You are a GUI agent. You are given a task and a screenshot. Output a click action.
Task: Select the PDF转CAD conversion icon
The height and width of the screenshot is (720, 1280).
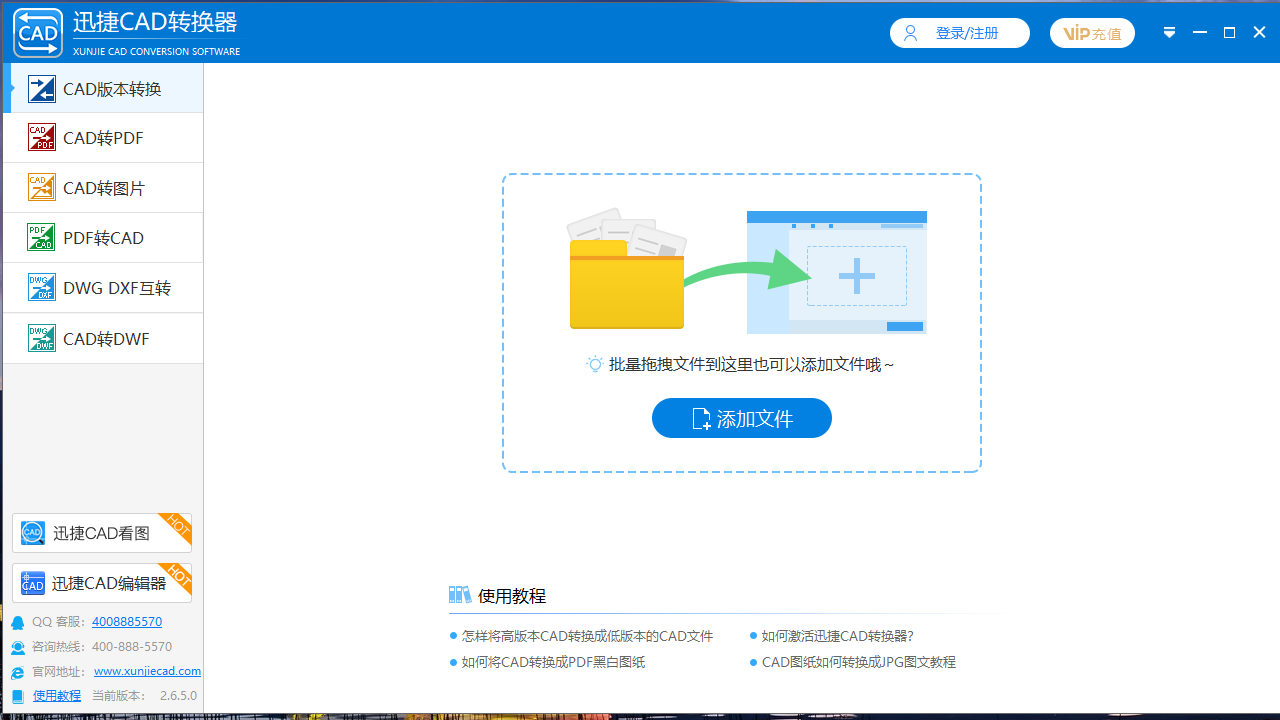pos(42,237)
